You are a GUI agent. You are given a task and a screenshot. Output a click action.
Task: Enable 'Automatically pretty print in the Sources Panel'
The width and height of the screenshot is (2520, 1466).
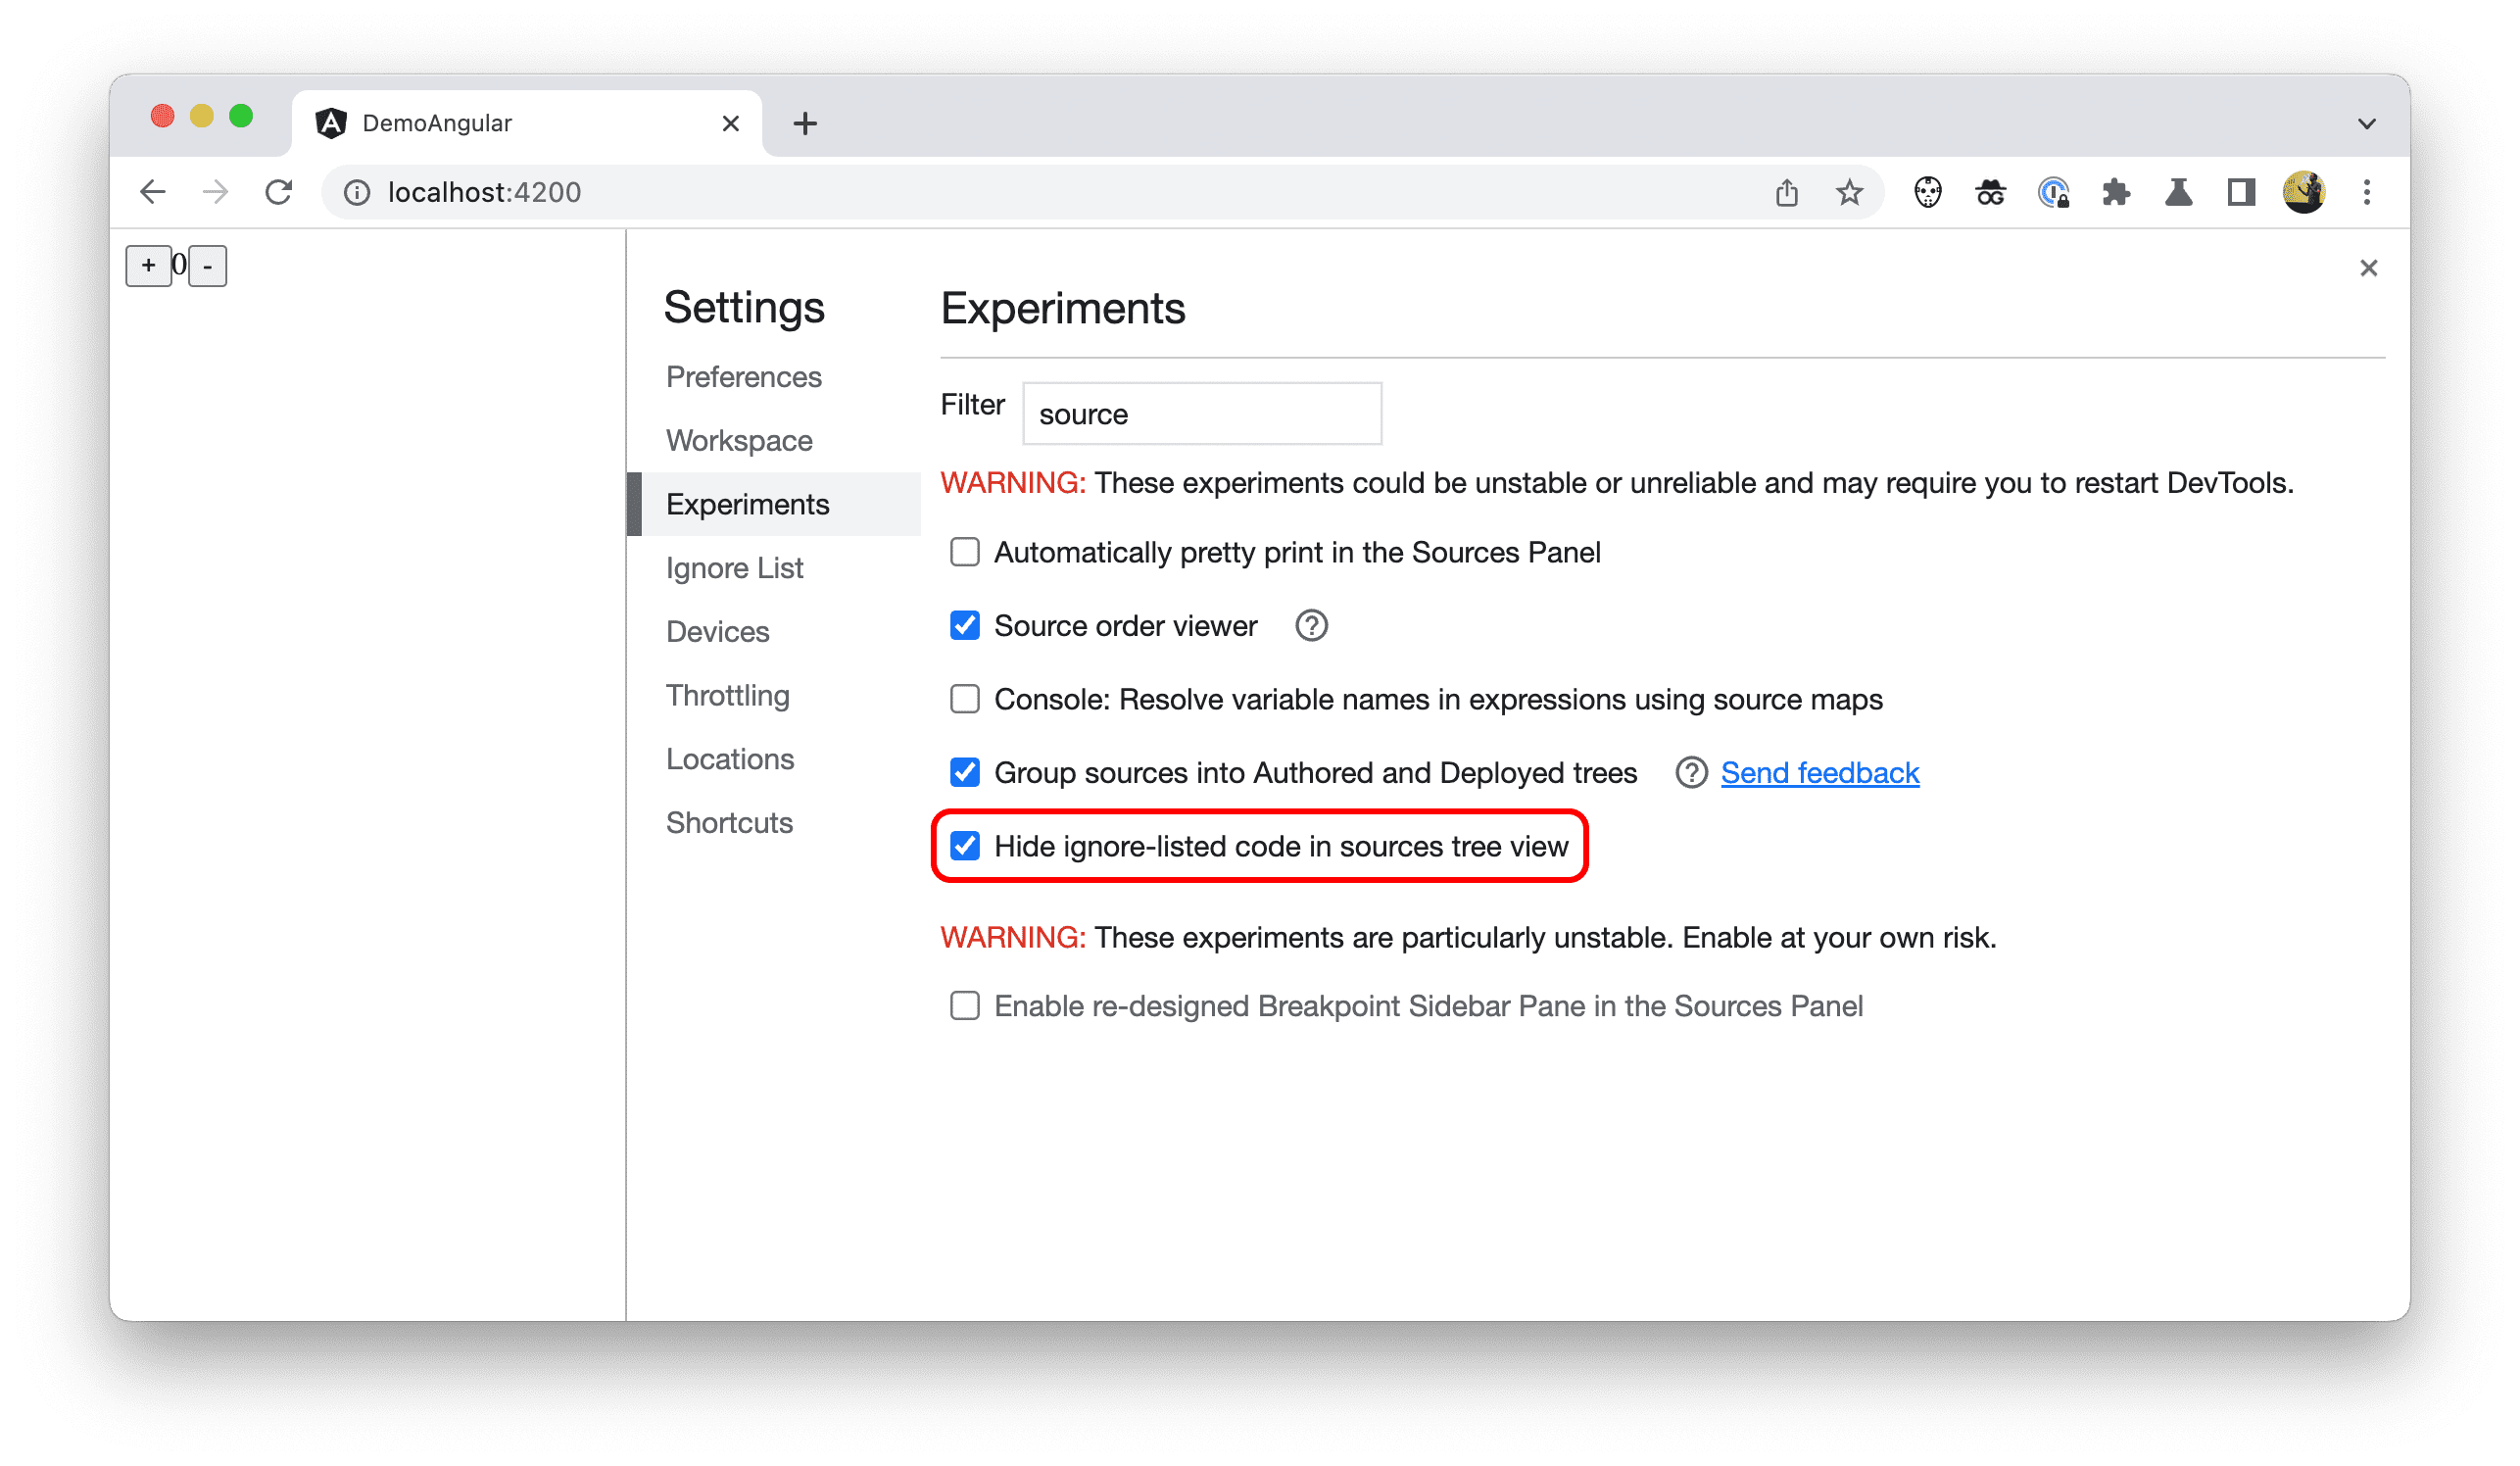coord(966,552)
